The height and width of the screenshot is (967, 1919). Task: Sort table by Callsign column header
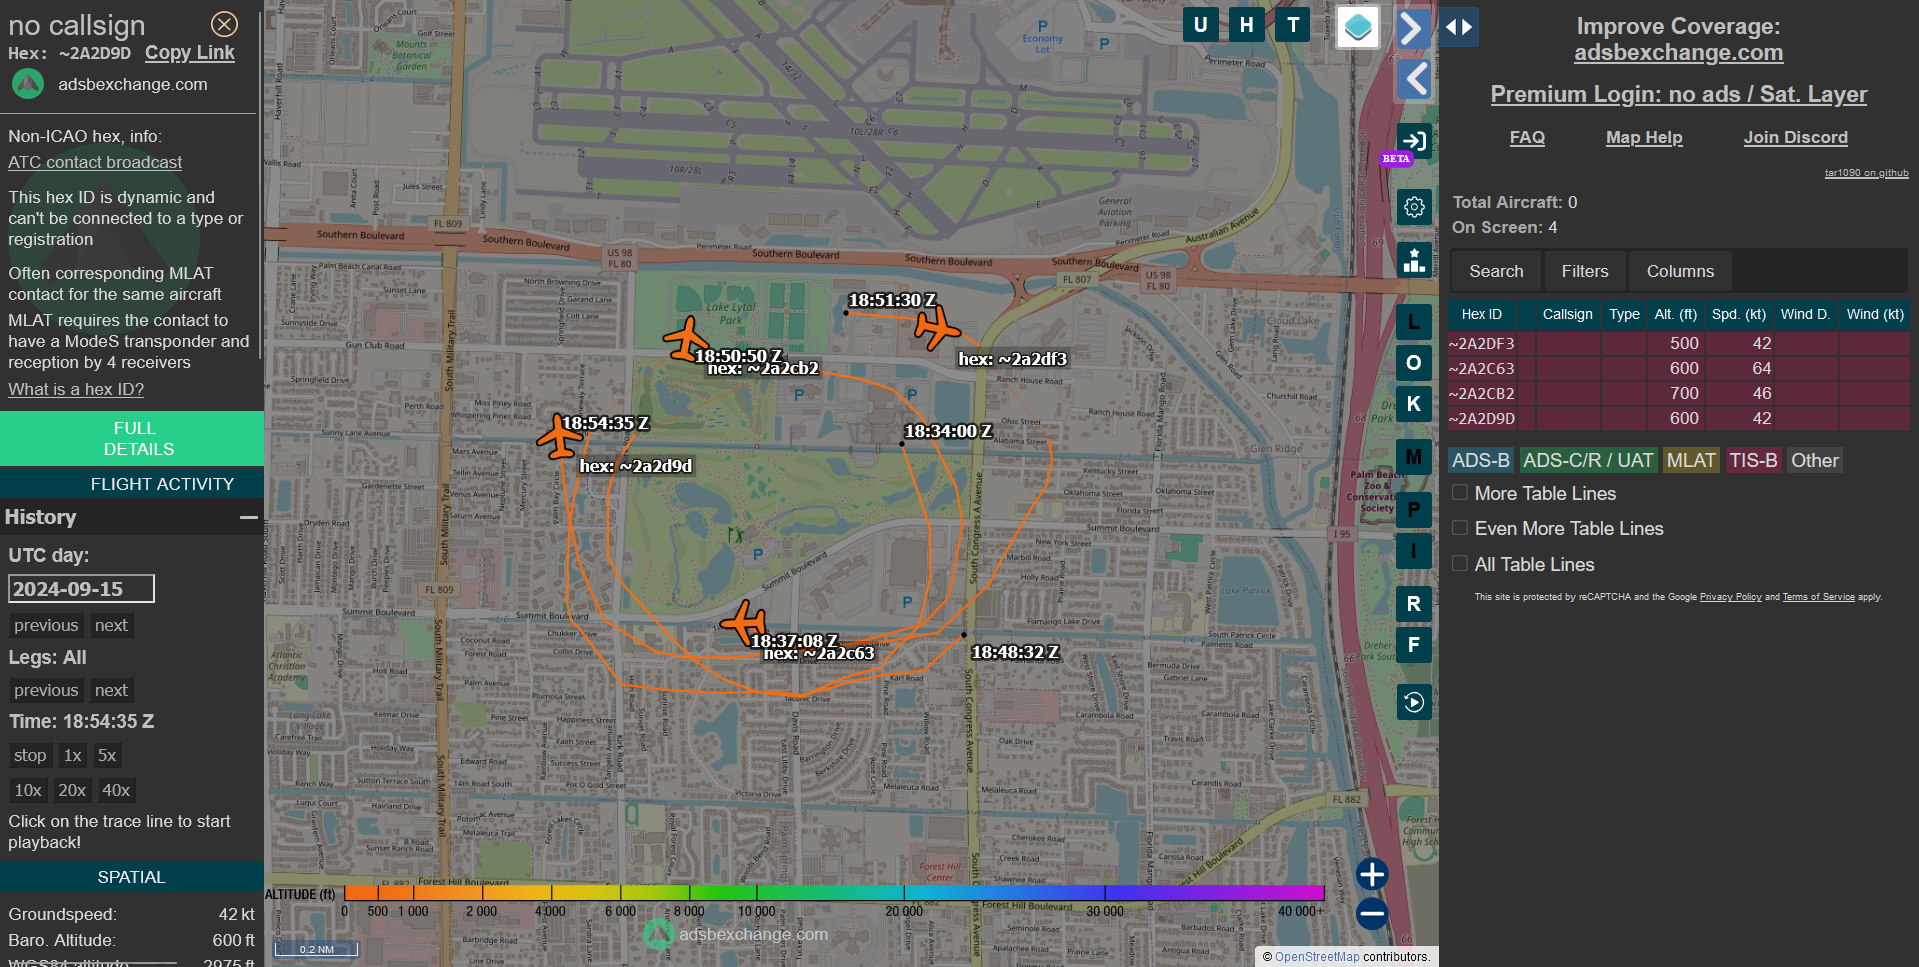(1567, 314)
